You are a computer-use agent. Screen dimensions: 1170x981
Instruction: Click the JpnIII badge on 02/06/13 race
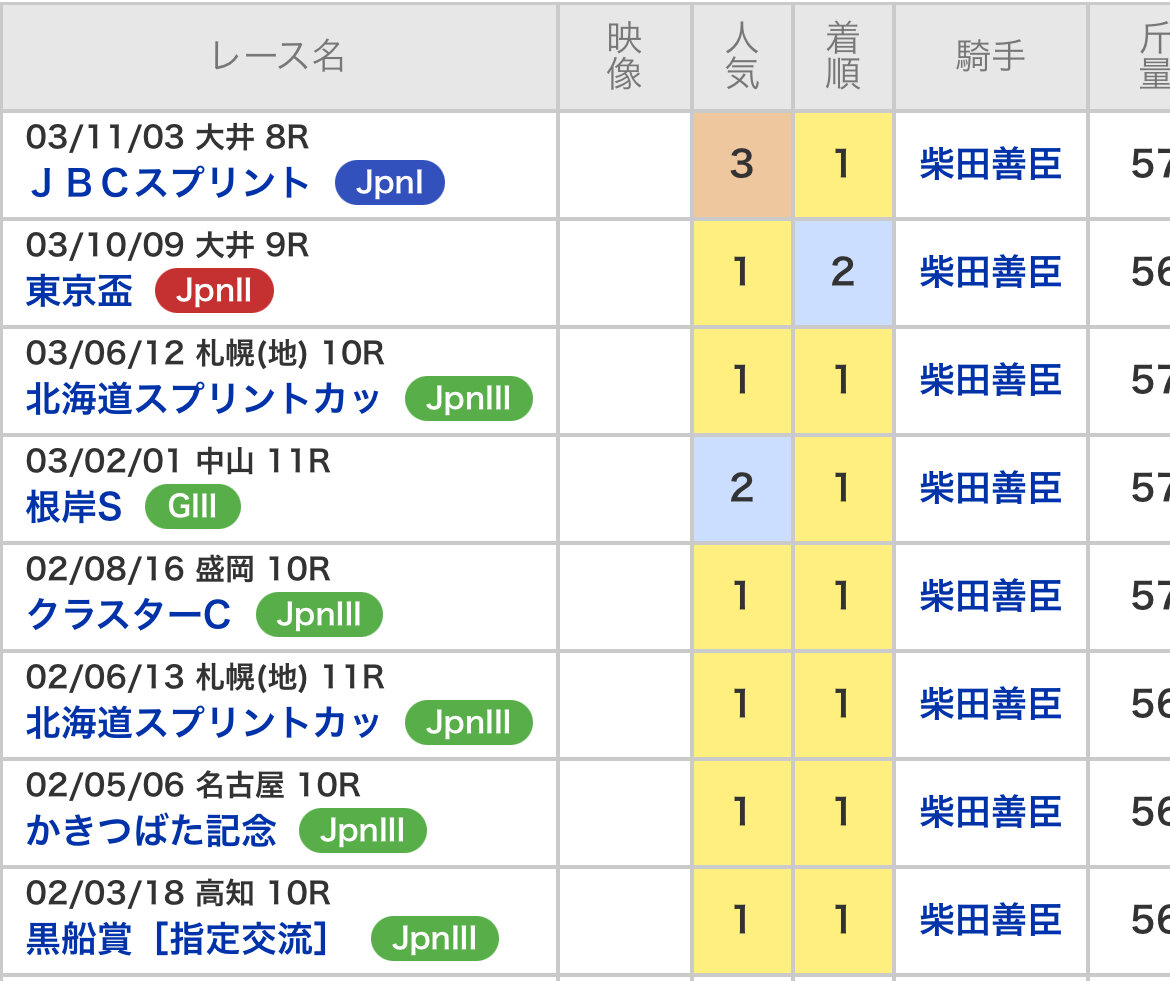[x=469, y=723]
